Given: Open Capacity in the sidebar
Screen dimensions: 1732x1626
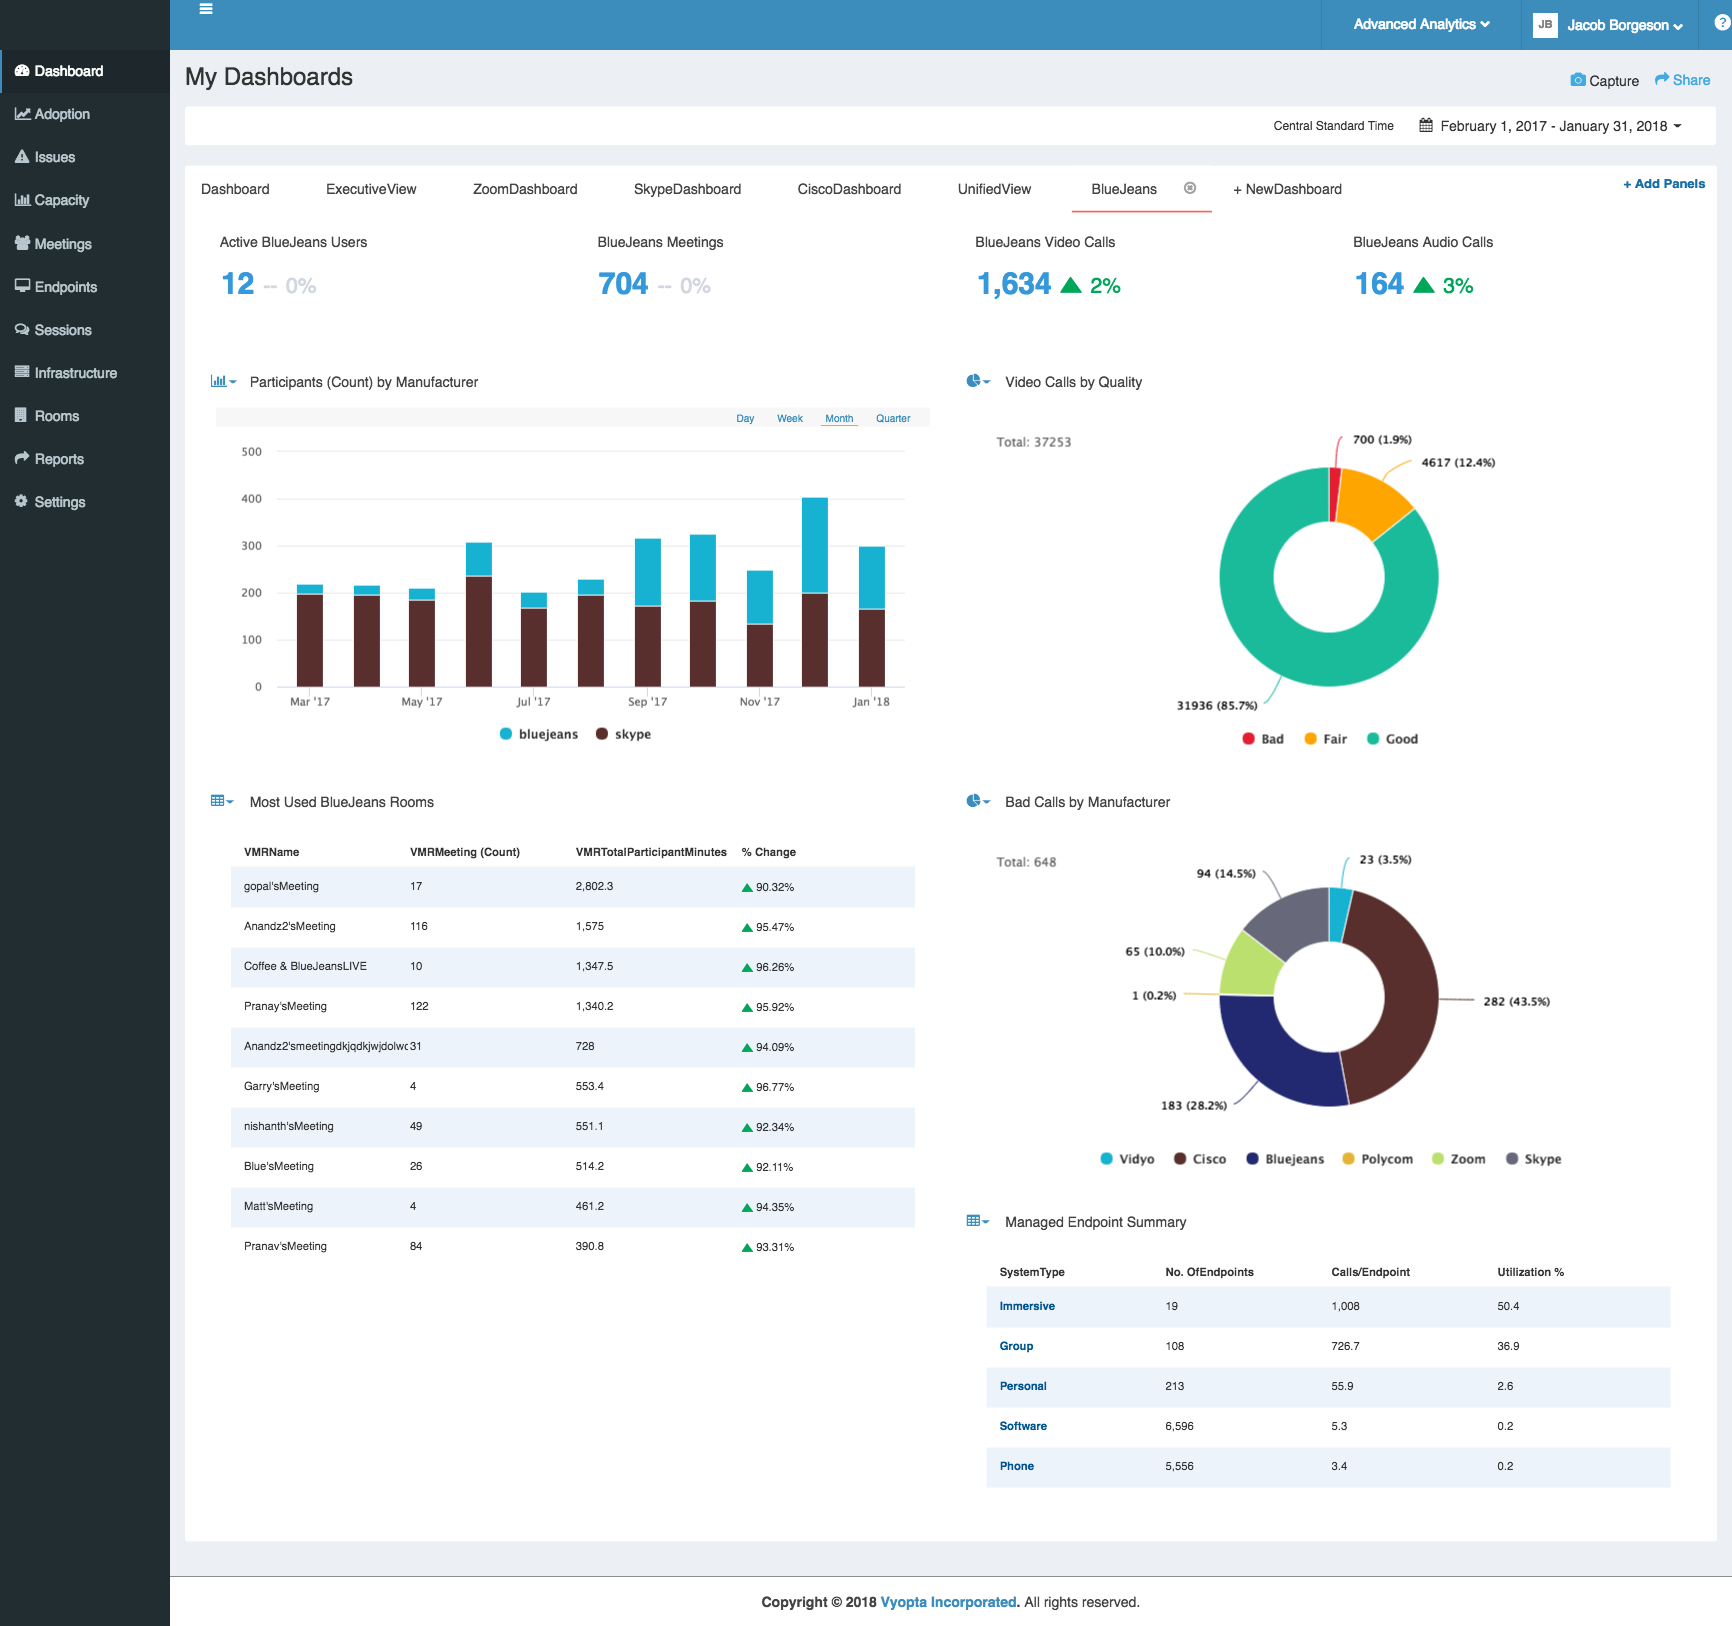Looking at the screenshot, I should coord(85,200).
